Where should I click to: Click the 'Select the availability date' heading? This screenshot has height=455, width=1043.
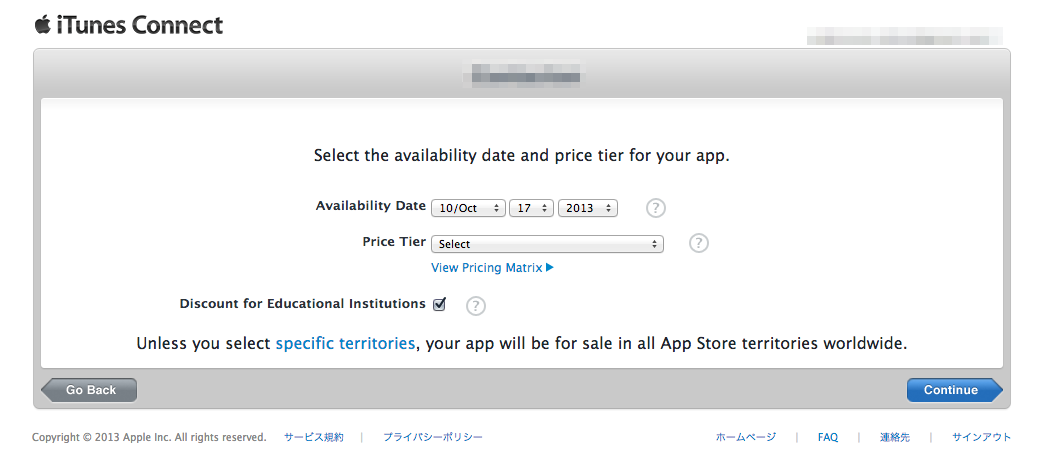click(522, 157)
